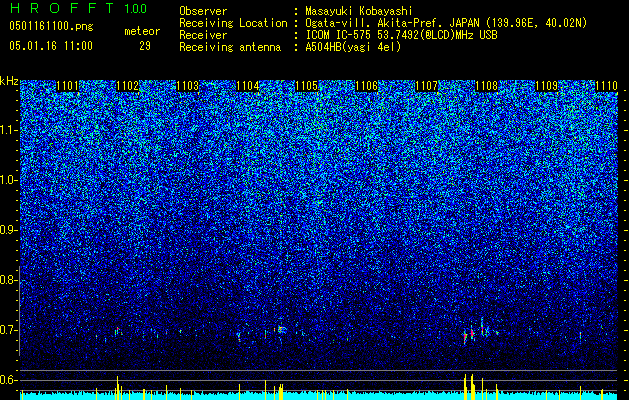
Task: Click time marker 1103
Action: point(187,86)
